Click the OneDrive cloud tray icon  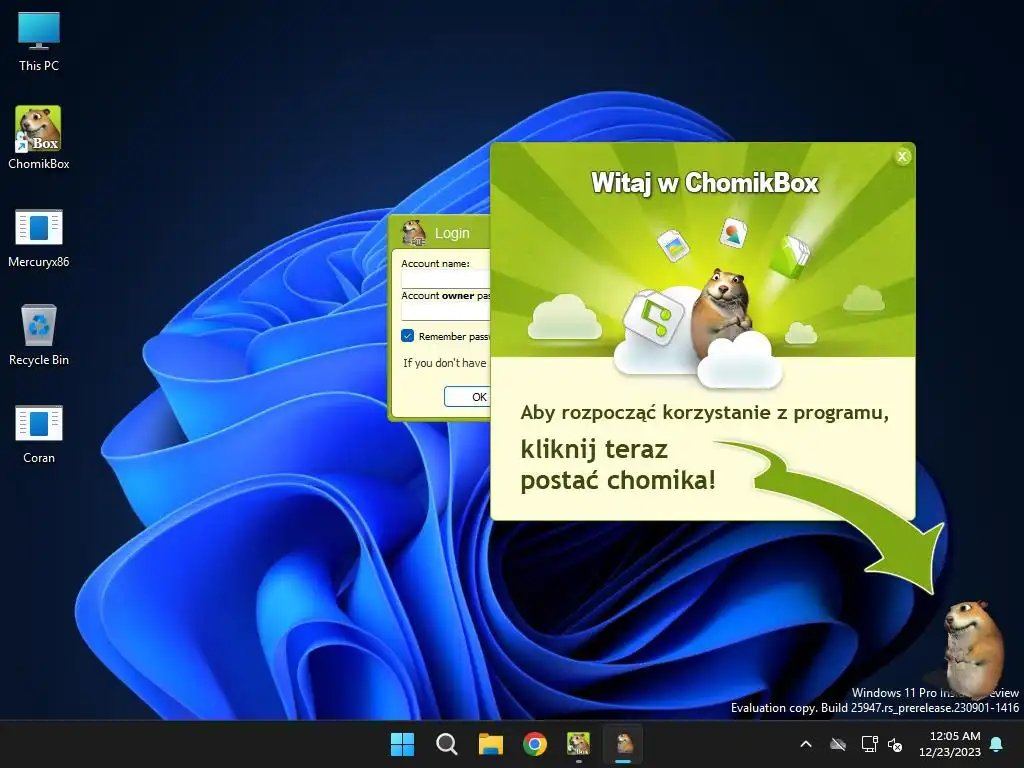[838, 744]
